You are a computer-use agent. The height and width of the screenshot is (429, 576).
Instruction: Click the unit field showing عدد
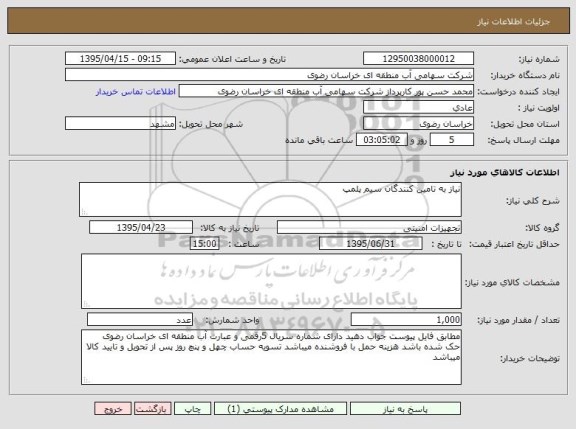pos(140,320)
